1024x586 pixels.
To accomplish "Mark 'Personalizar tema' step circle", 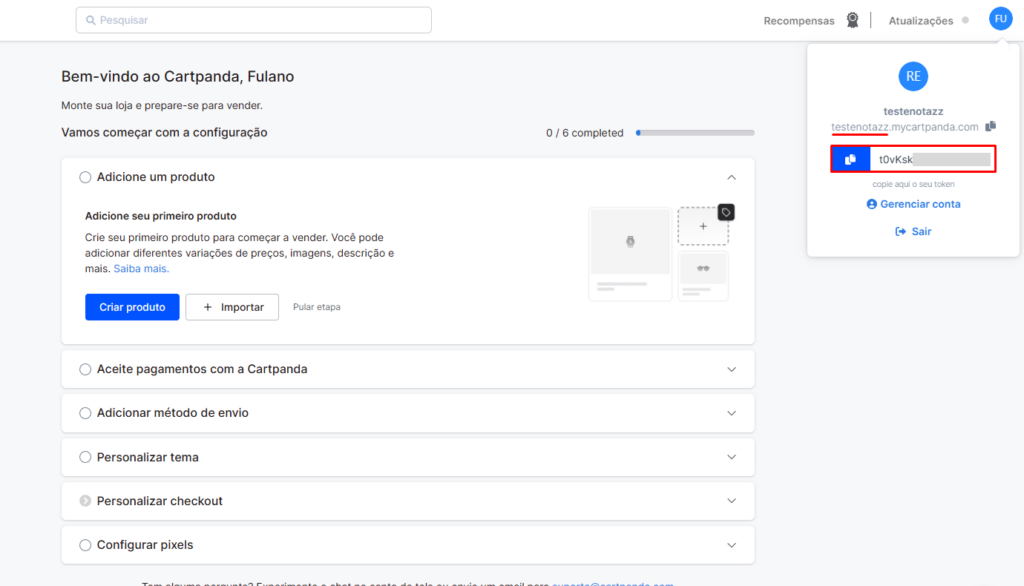I will [85, 457].
